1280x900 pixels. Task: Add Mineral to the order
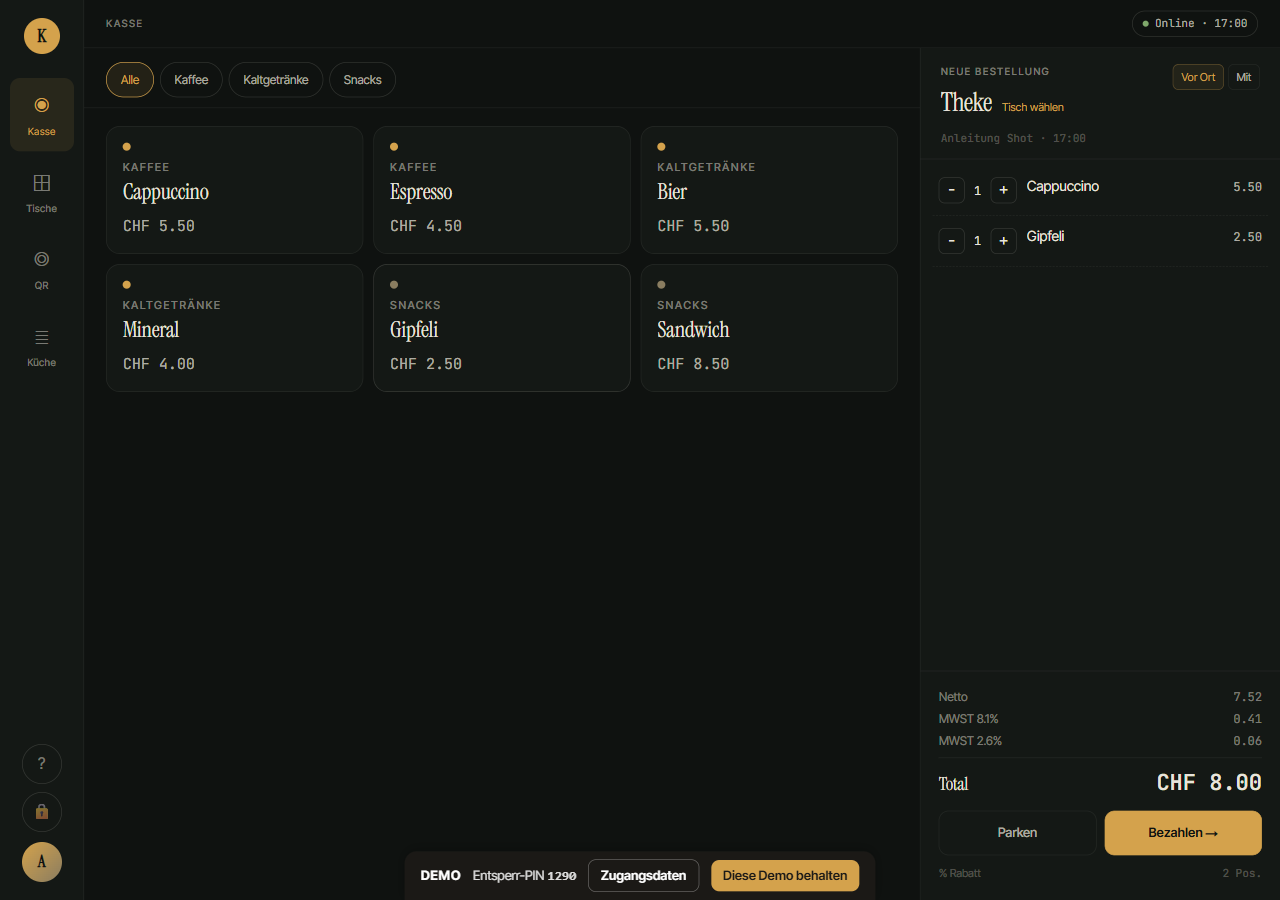point(234,328)
